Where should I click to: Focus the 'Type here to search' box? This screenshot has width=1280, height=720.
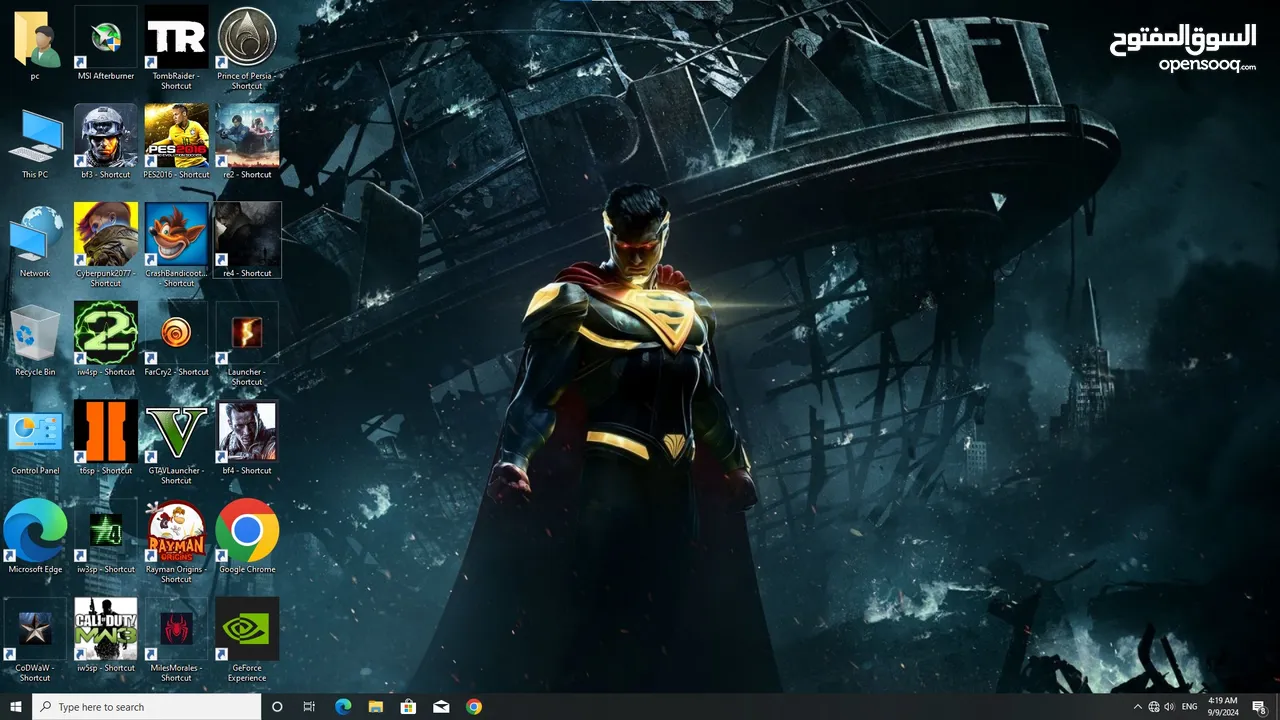(x=147, y=707)
